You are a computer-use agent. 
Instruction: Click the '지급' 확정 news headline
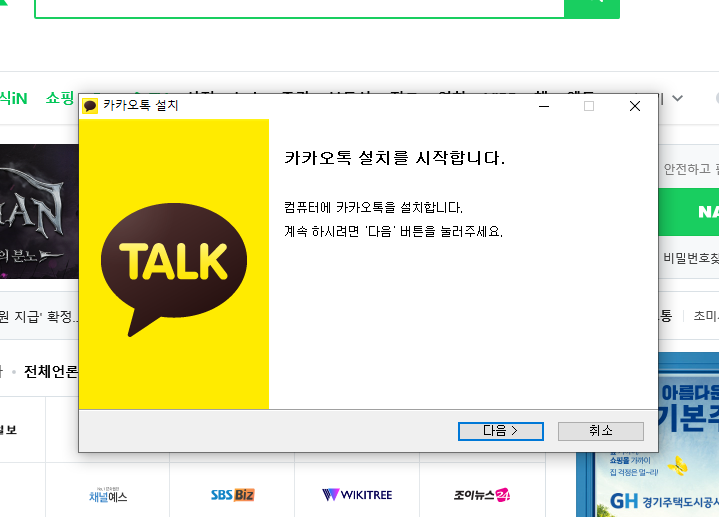tap(39, 317)
